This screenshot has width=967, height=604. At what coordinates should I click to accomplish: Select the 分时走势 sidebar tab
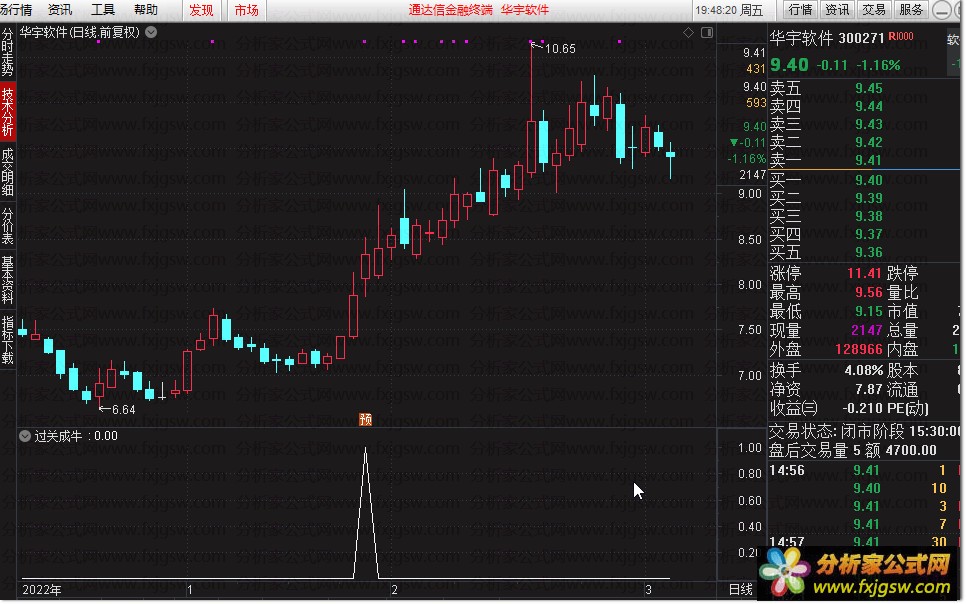pyautogui.click(x=7, y=52)
